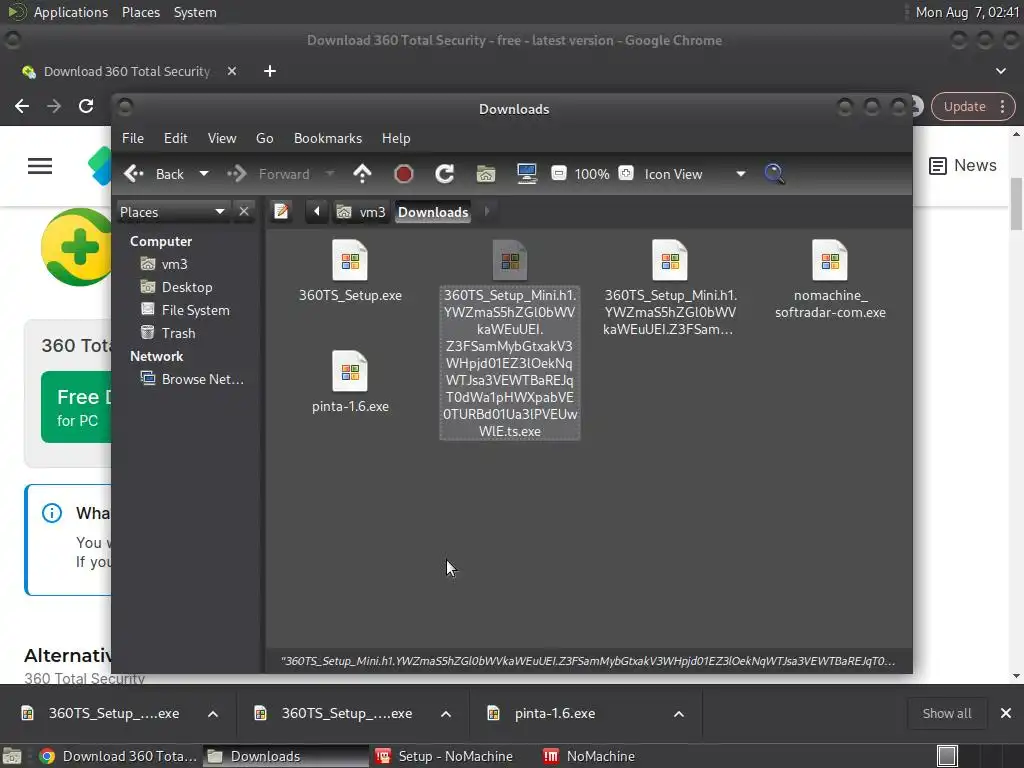Open the File menu in Downloads window

[133, 138]
